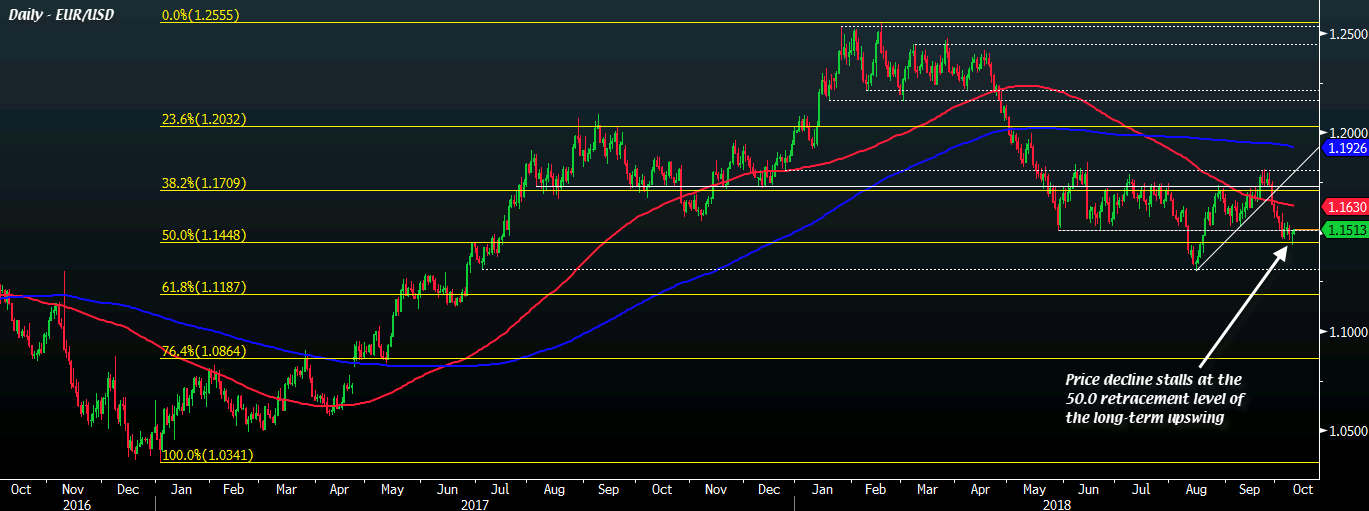Click the 100.0%(1.0341) Fibonacci base label
This screenshot has height=511, width=1369.
click(x=206, y=455)
